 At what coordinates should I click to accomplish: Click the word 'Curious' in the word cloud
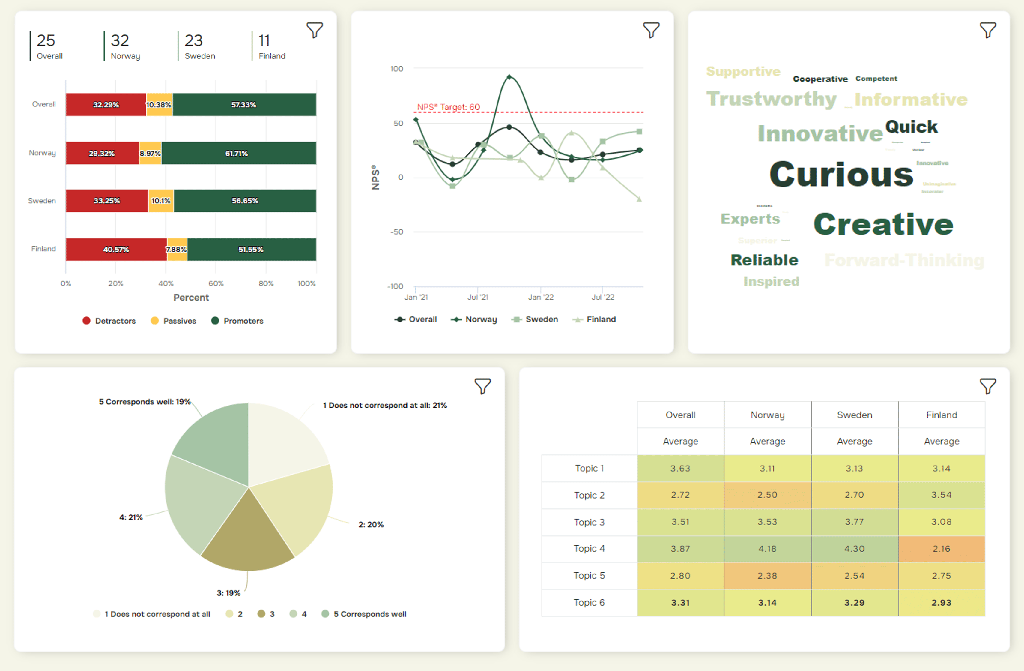click(x=841, y=173)
